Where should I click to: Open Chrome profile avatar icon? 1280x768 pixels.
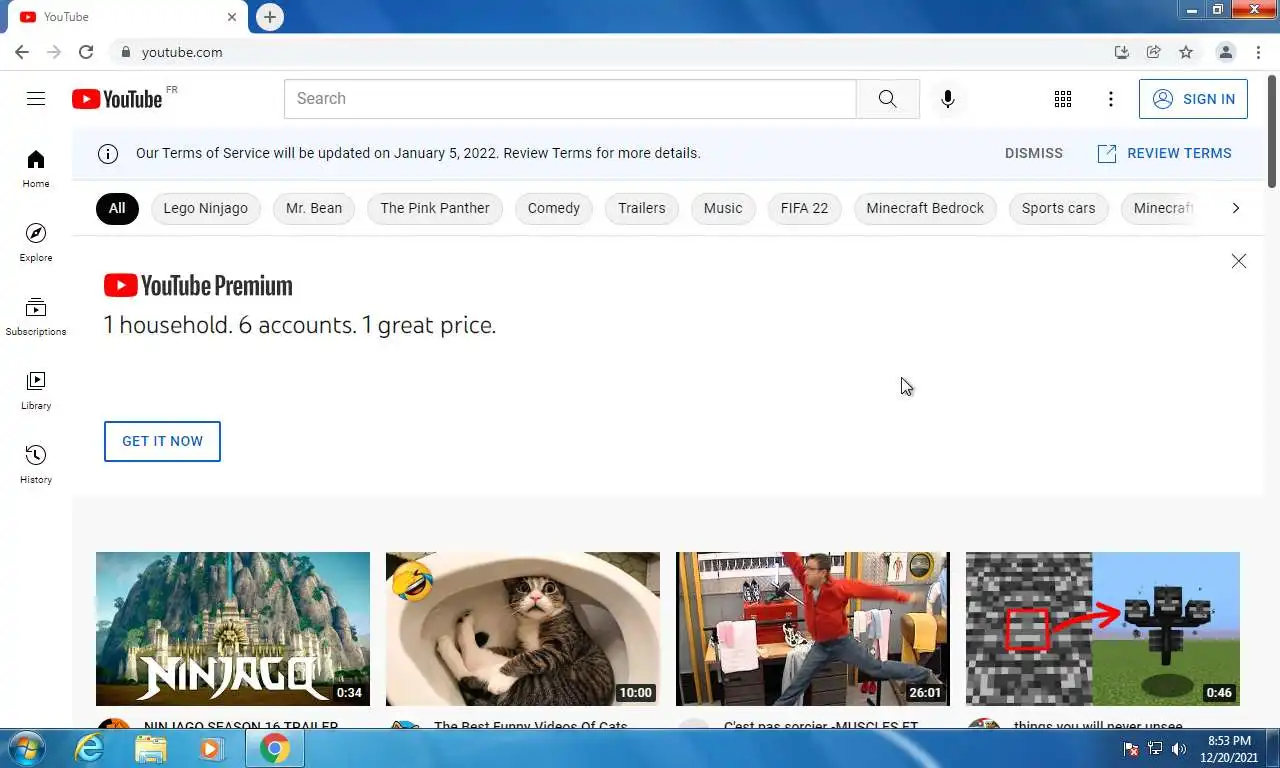coord(1225,52)
